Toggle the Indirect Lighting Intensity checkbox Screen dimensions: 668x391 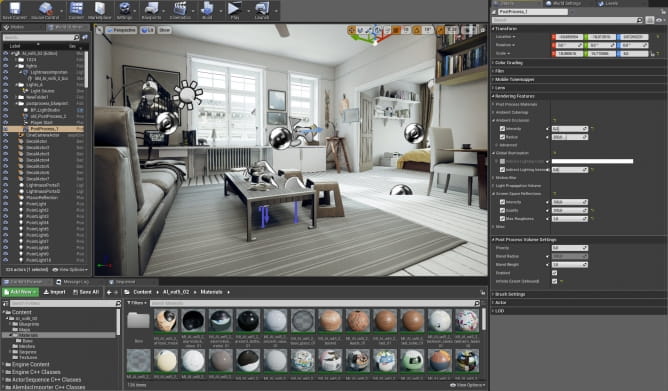502,170
